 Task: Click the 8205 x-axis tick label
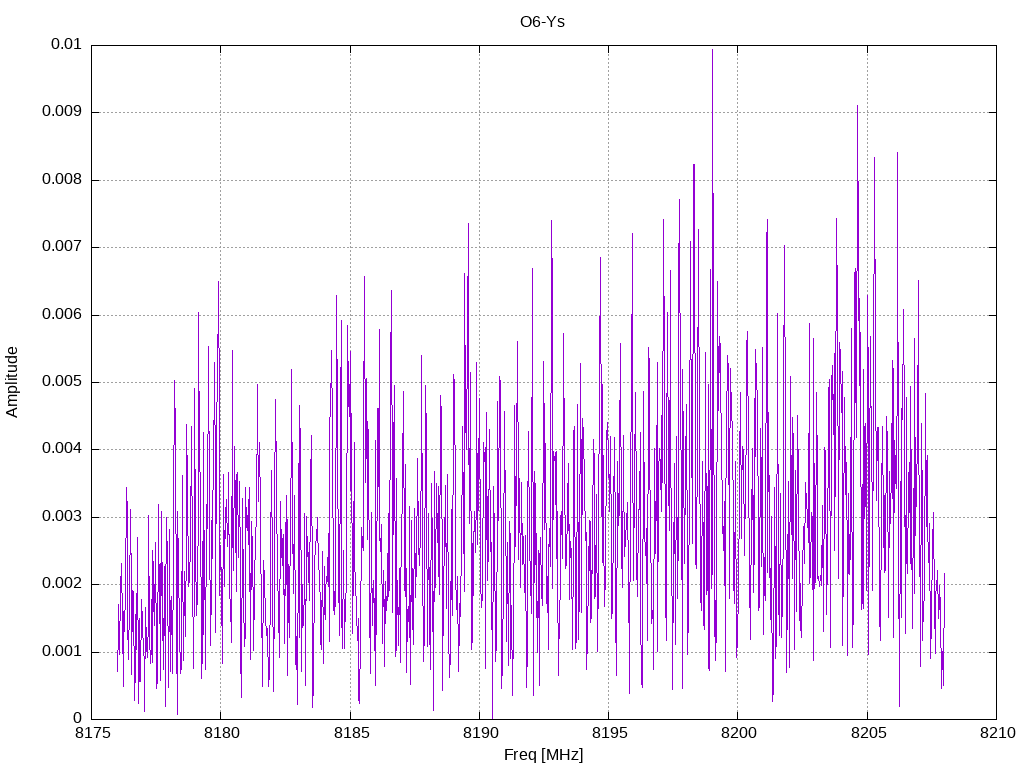(x=868, y=733)
